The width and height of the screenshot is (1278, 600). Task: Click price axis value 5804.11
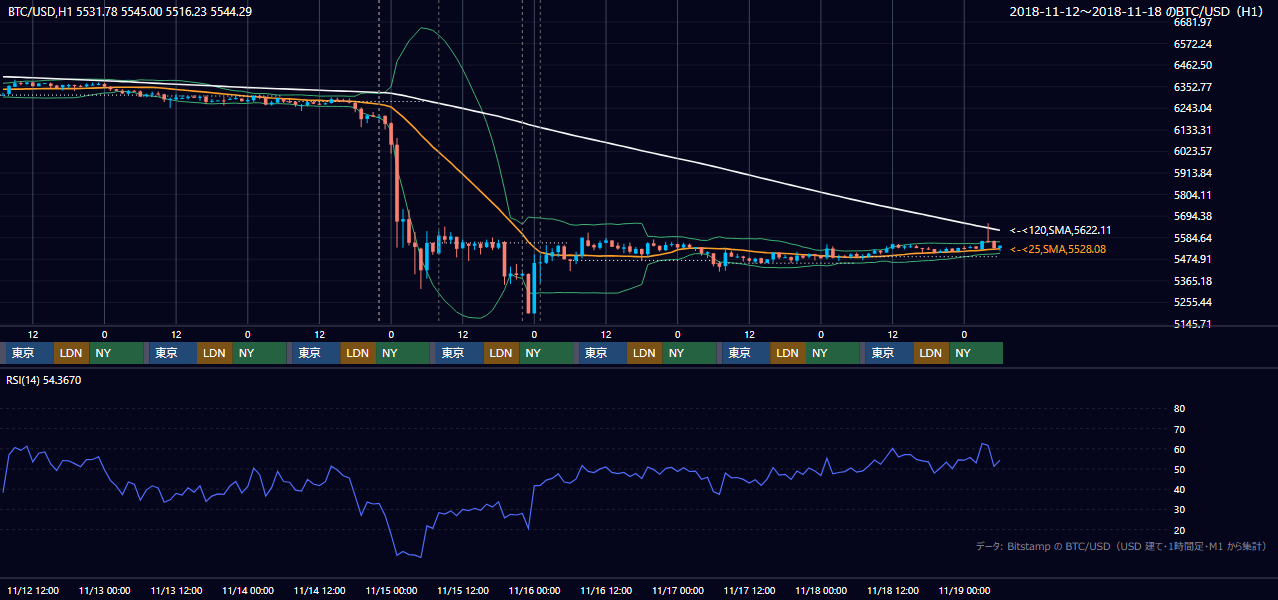coord(1193,195)
